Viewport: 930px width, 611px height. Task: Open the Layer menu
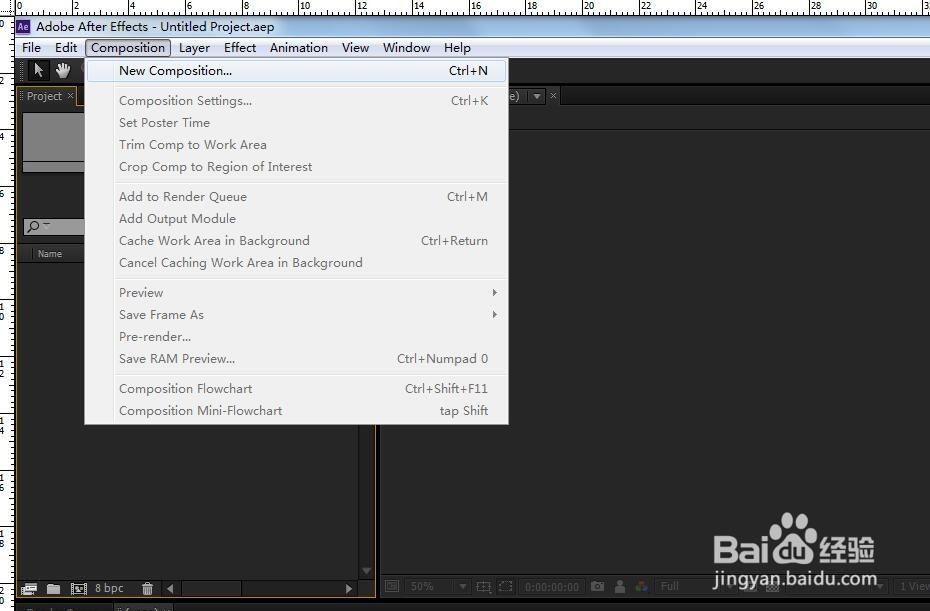pos(194,47)
